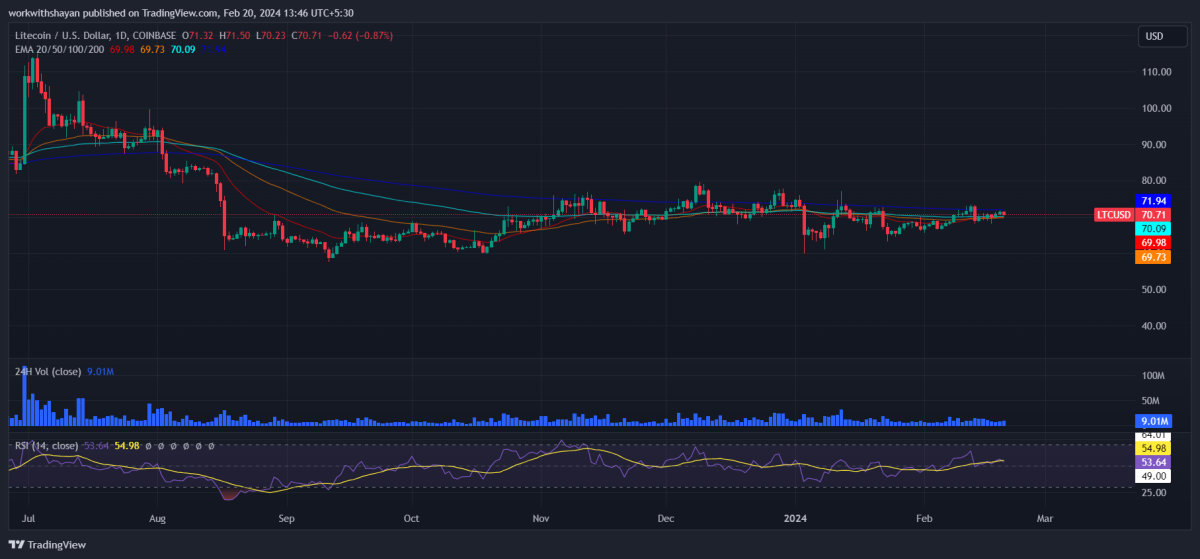Click the red LTCUSD price label
This screenshot has width=1200, height=559.
coord(1113,215)
